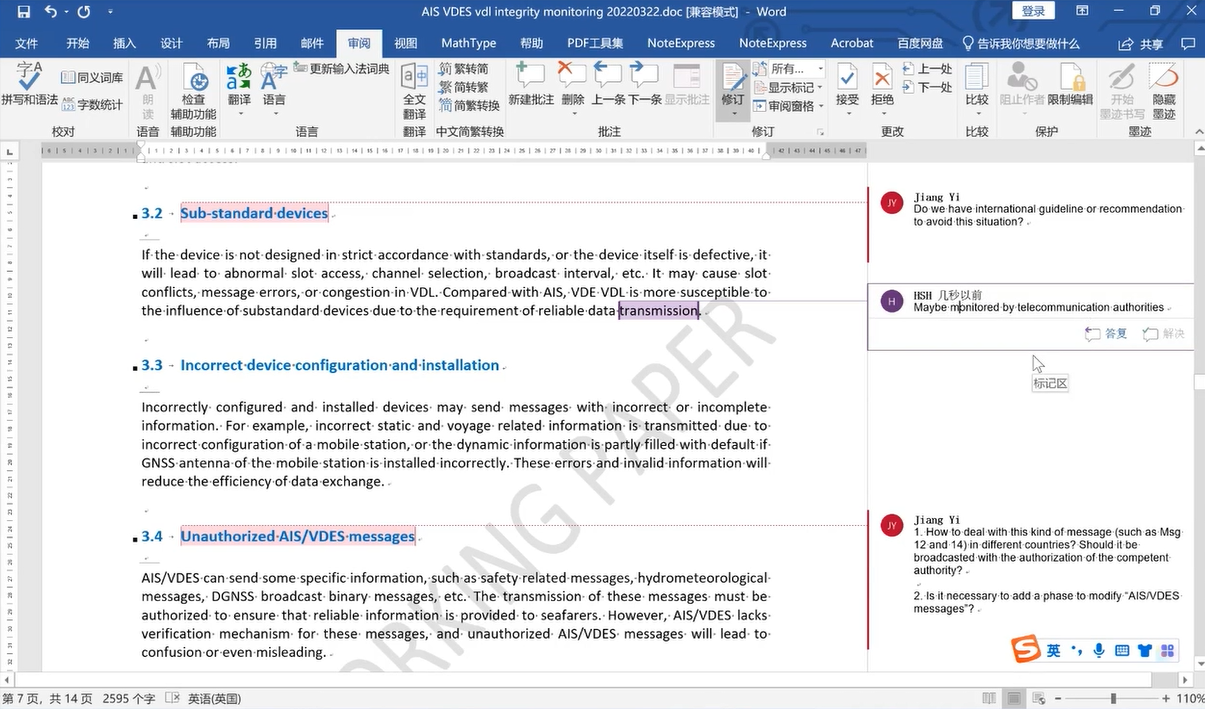Open 删除 comment dropdown arrow
Screen dimensions: 1205x709
click(573, 112)
